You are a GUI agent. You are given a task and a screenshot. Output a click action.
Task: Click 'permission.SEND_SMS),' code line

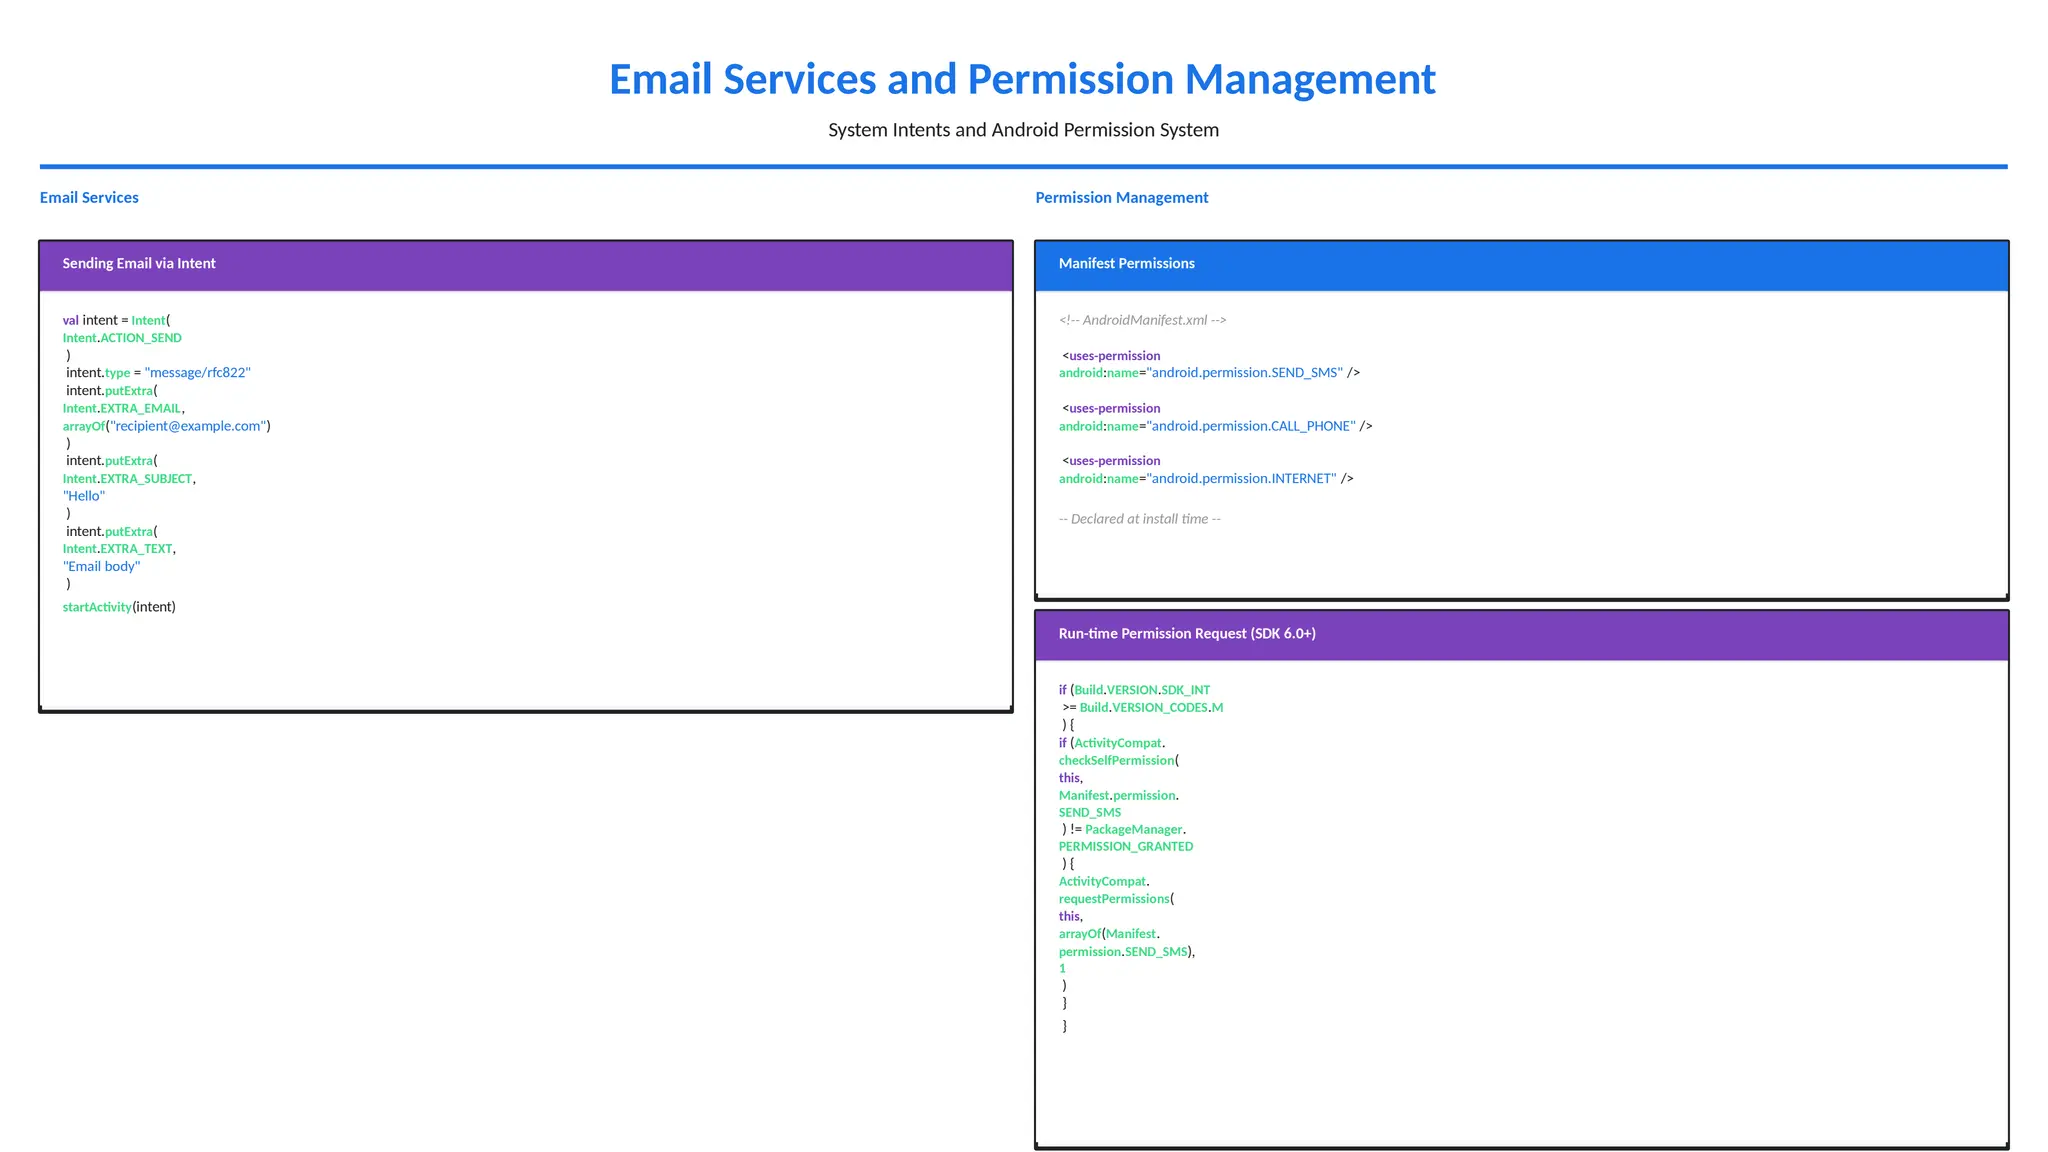1127,951
